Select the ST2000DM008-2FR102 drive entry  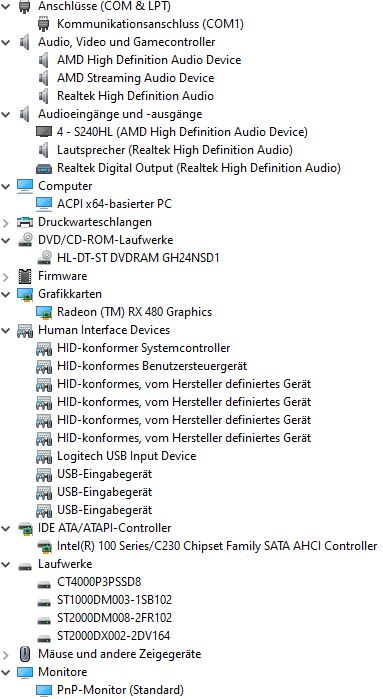(x=115, y=618)
